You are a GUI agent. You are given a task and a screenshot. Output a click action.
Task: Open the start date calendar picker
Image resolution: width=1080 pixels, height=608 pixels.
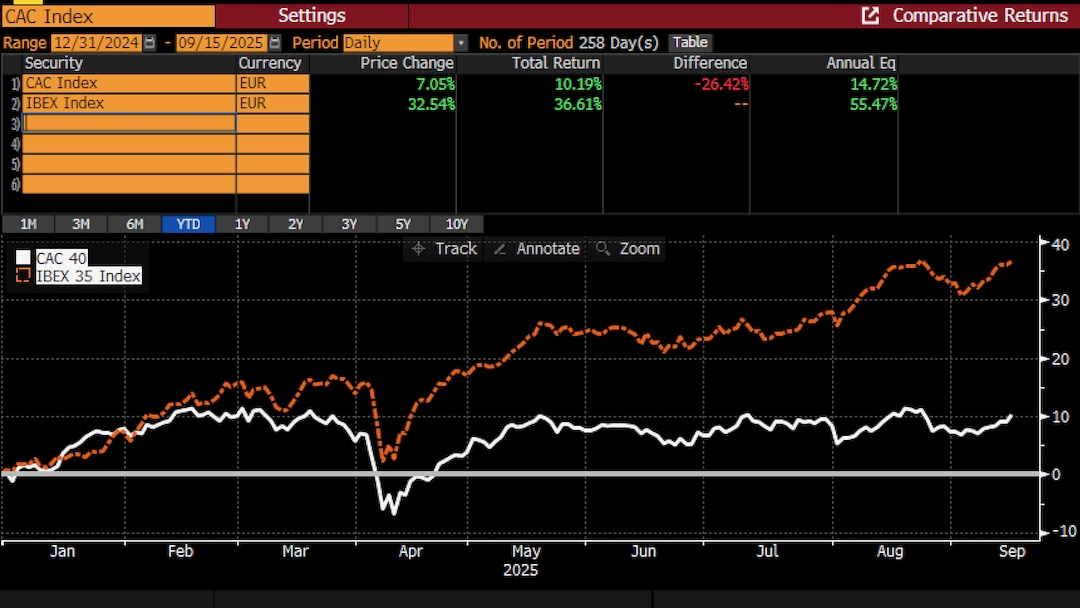pyautogui.click(x=150, y=43)
